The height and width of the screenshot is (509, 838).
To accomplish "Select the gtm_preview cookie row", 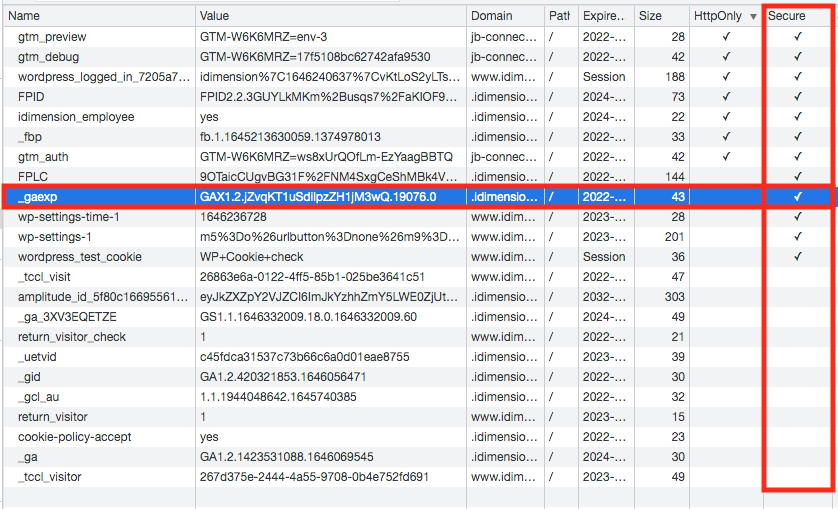I will [417, 37].
